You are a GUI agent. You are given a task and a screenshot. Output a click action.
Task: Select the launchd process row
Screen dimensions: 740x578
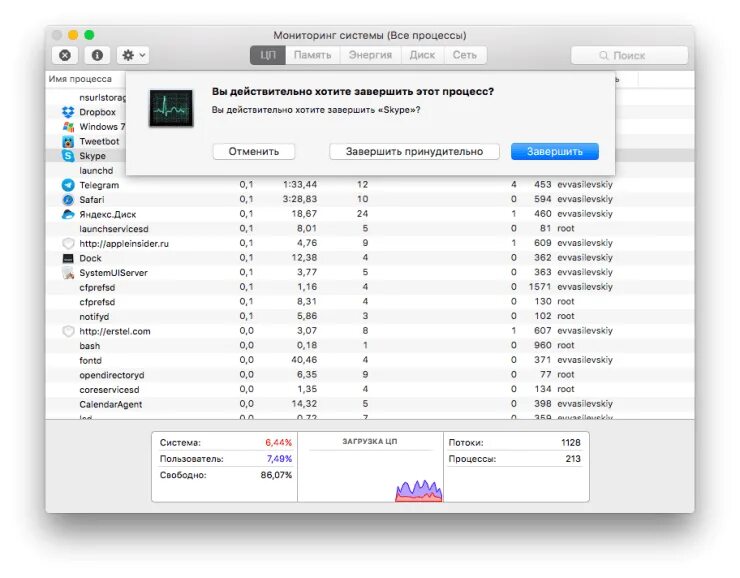coord(96,170)
